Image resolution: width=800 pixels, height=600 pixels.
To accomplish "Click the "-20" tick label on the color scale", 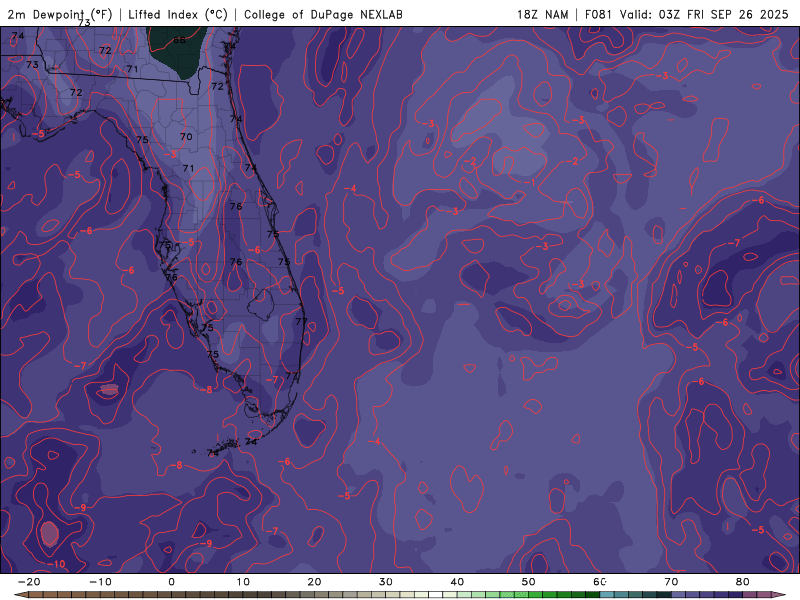I will tap(29, 582).
